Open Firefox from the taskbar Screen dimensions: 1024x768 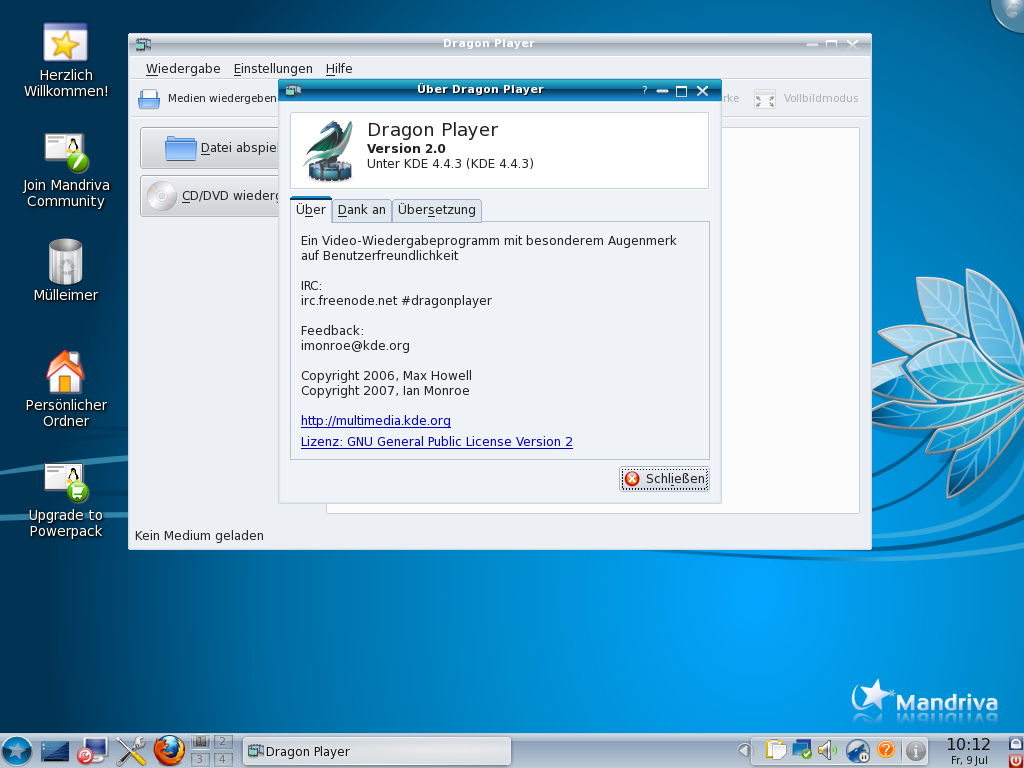pyautogui.click(x=169, y=750)
